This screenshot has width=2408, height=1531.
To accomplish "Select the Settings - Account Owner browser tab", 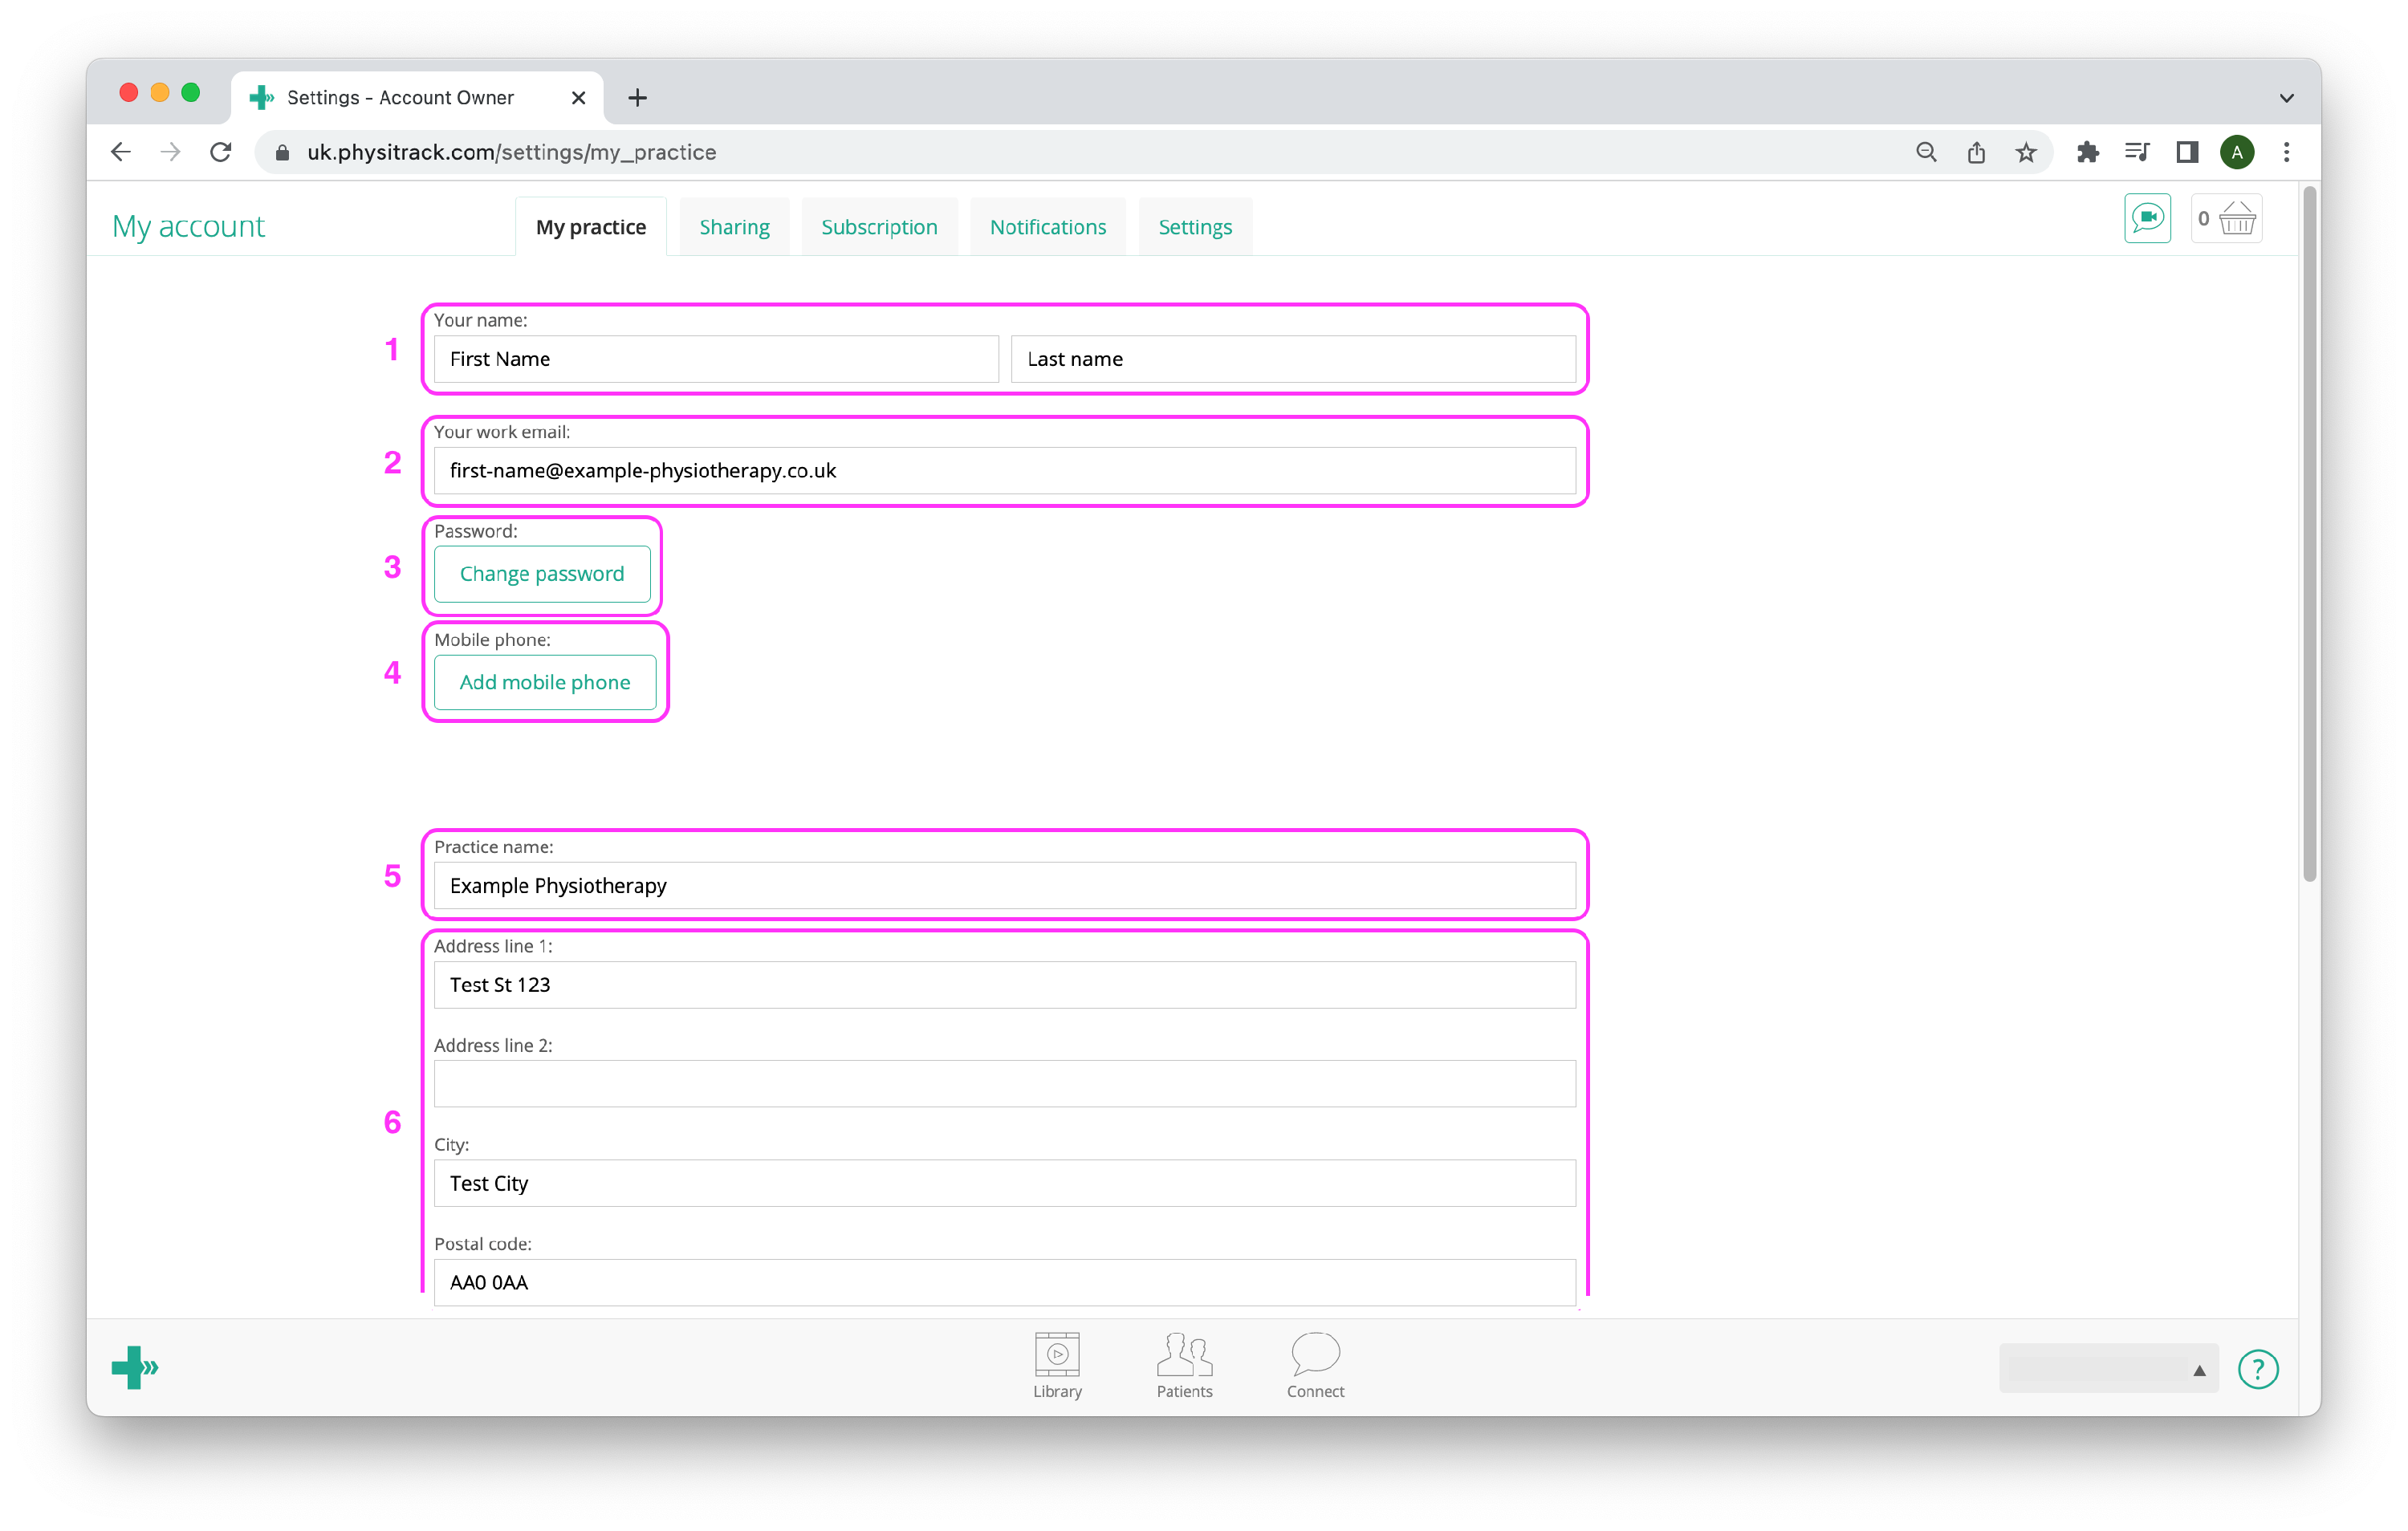I will 416,97.
